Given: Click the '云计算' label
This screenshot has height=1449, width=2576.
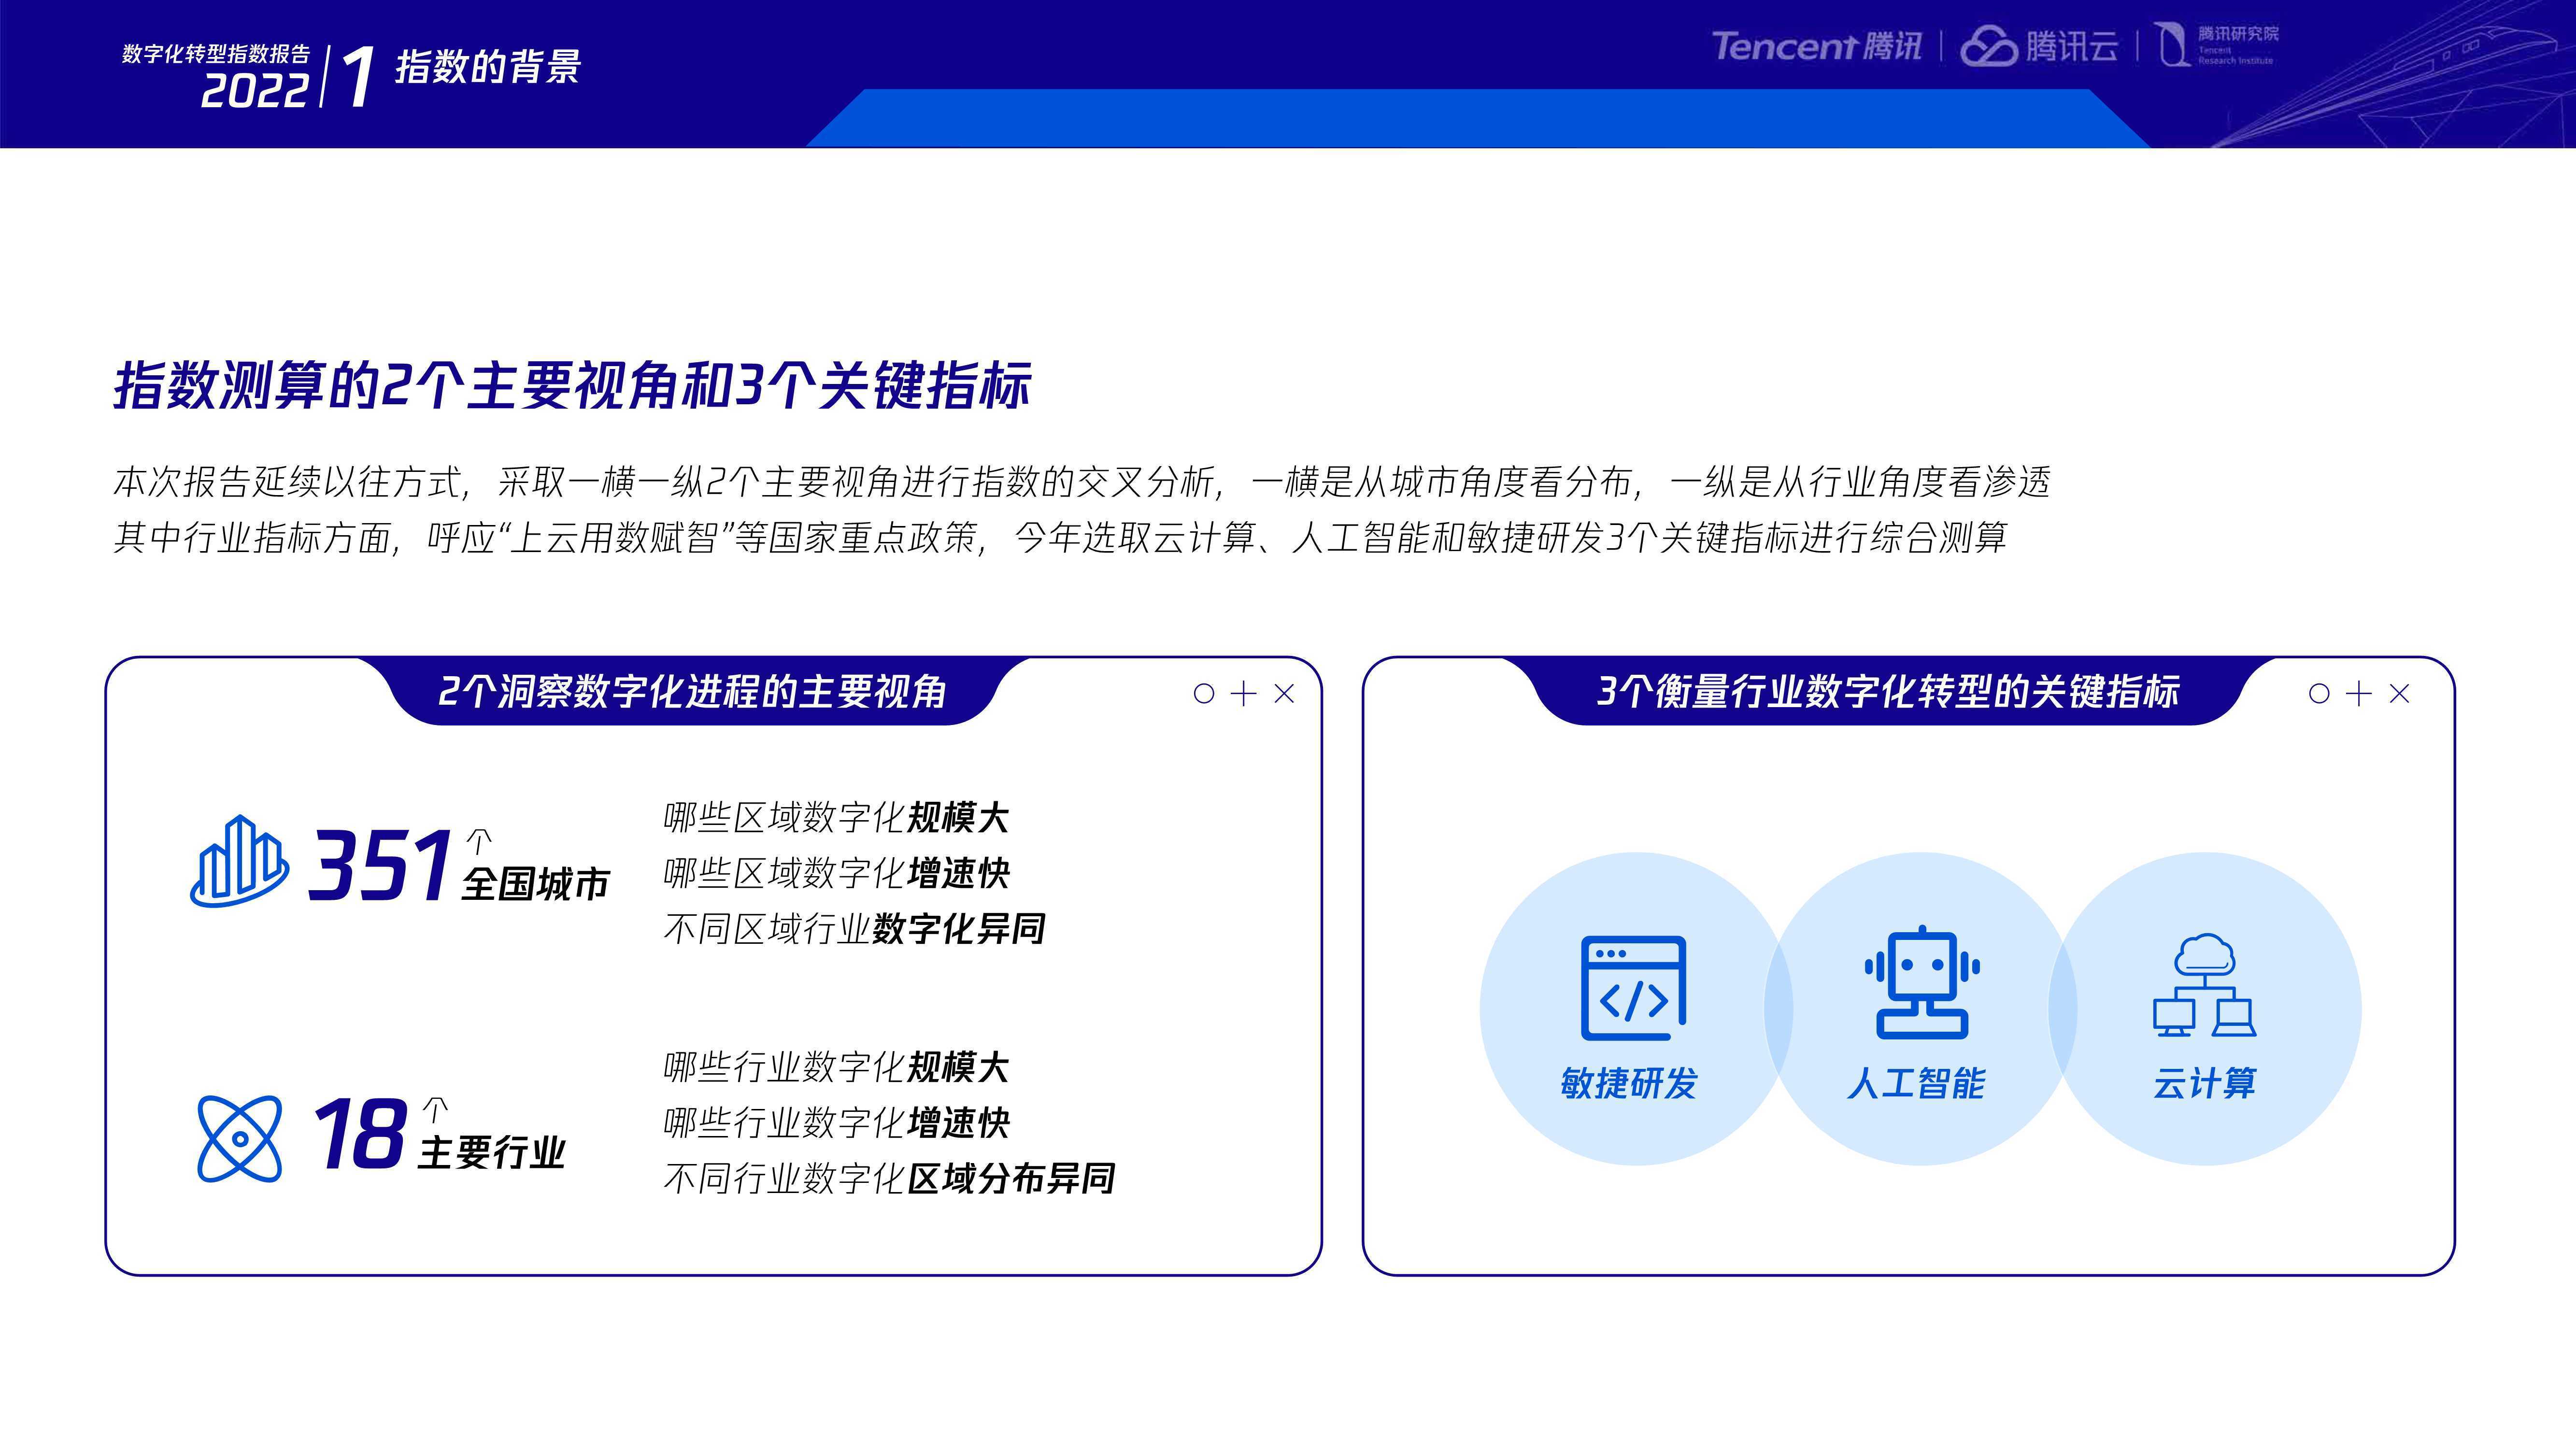Looking at the screenshot, I should coord(2205,1083).
